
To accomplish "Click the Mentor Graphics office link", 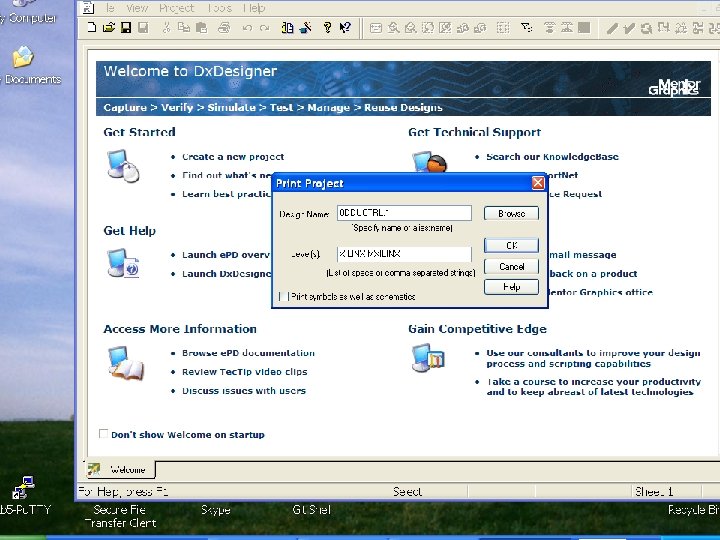I will (600, 292).
